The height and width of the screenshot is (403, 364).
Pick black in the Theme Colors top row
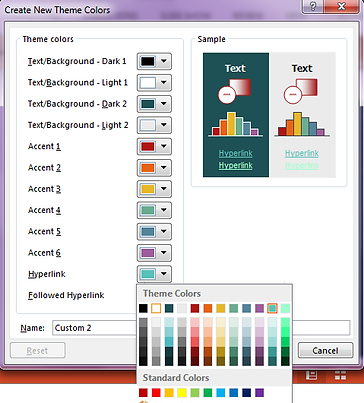[x=143, y=308]
